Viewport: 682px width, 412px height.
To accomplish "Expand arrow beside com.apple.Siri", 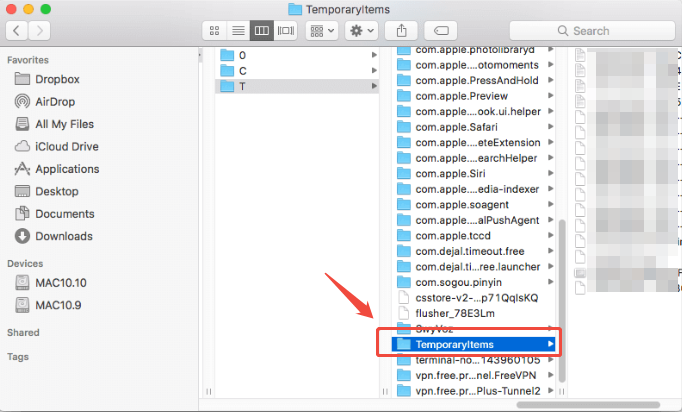I will tap(551, 173).
